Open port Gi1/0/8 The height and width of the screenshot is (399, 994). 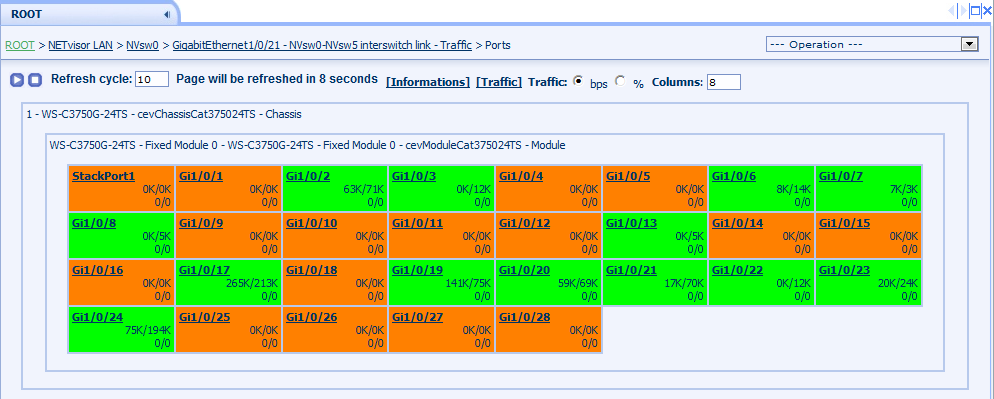(94, 223)
